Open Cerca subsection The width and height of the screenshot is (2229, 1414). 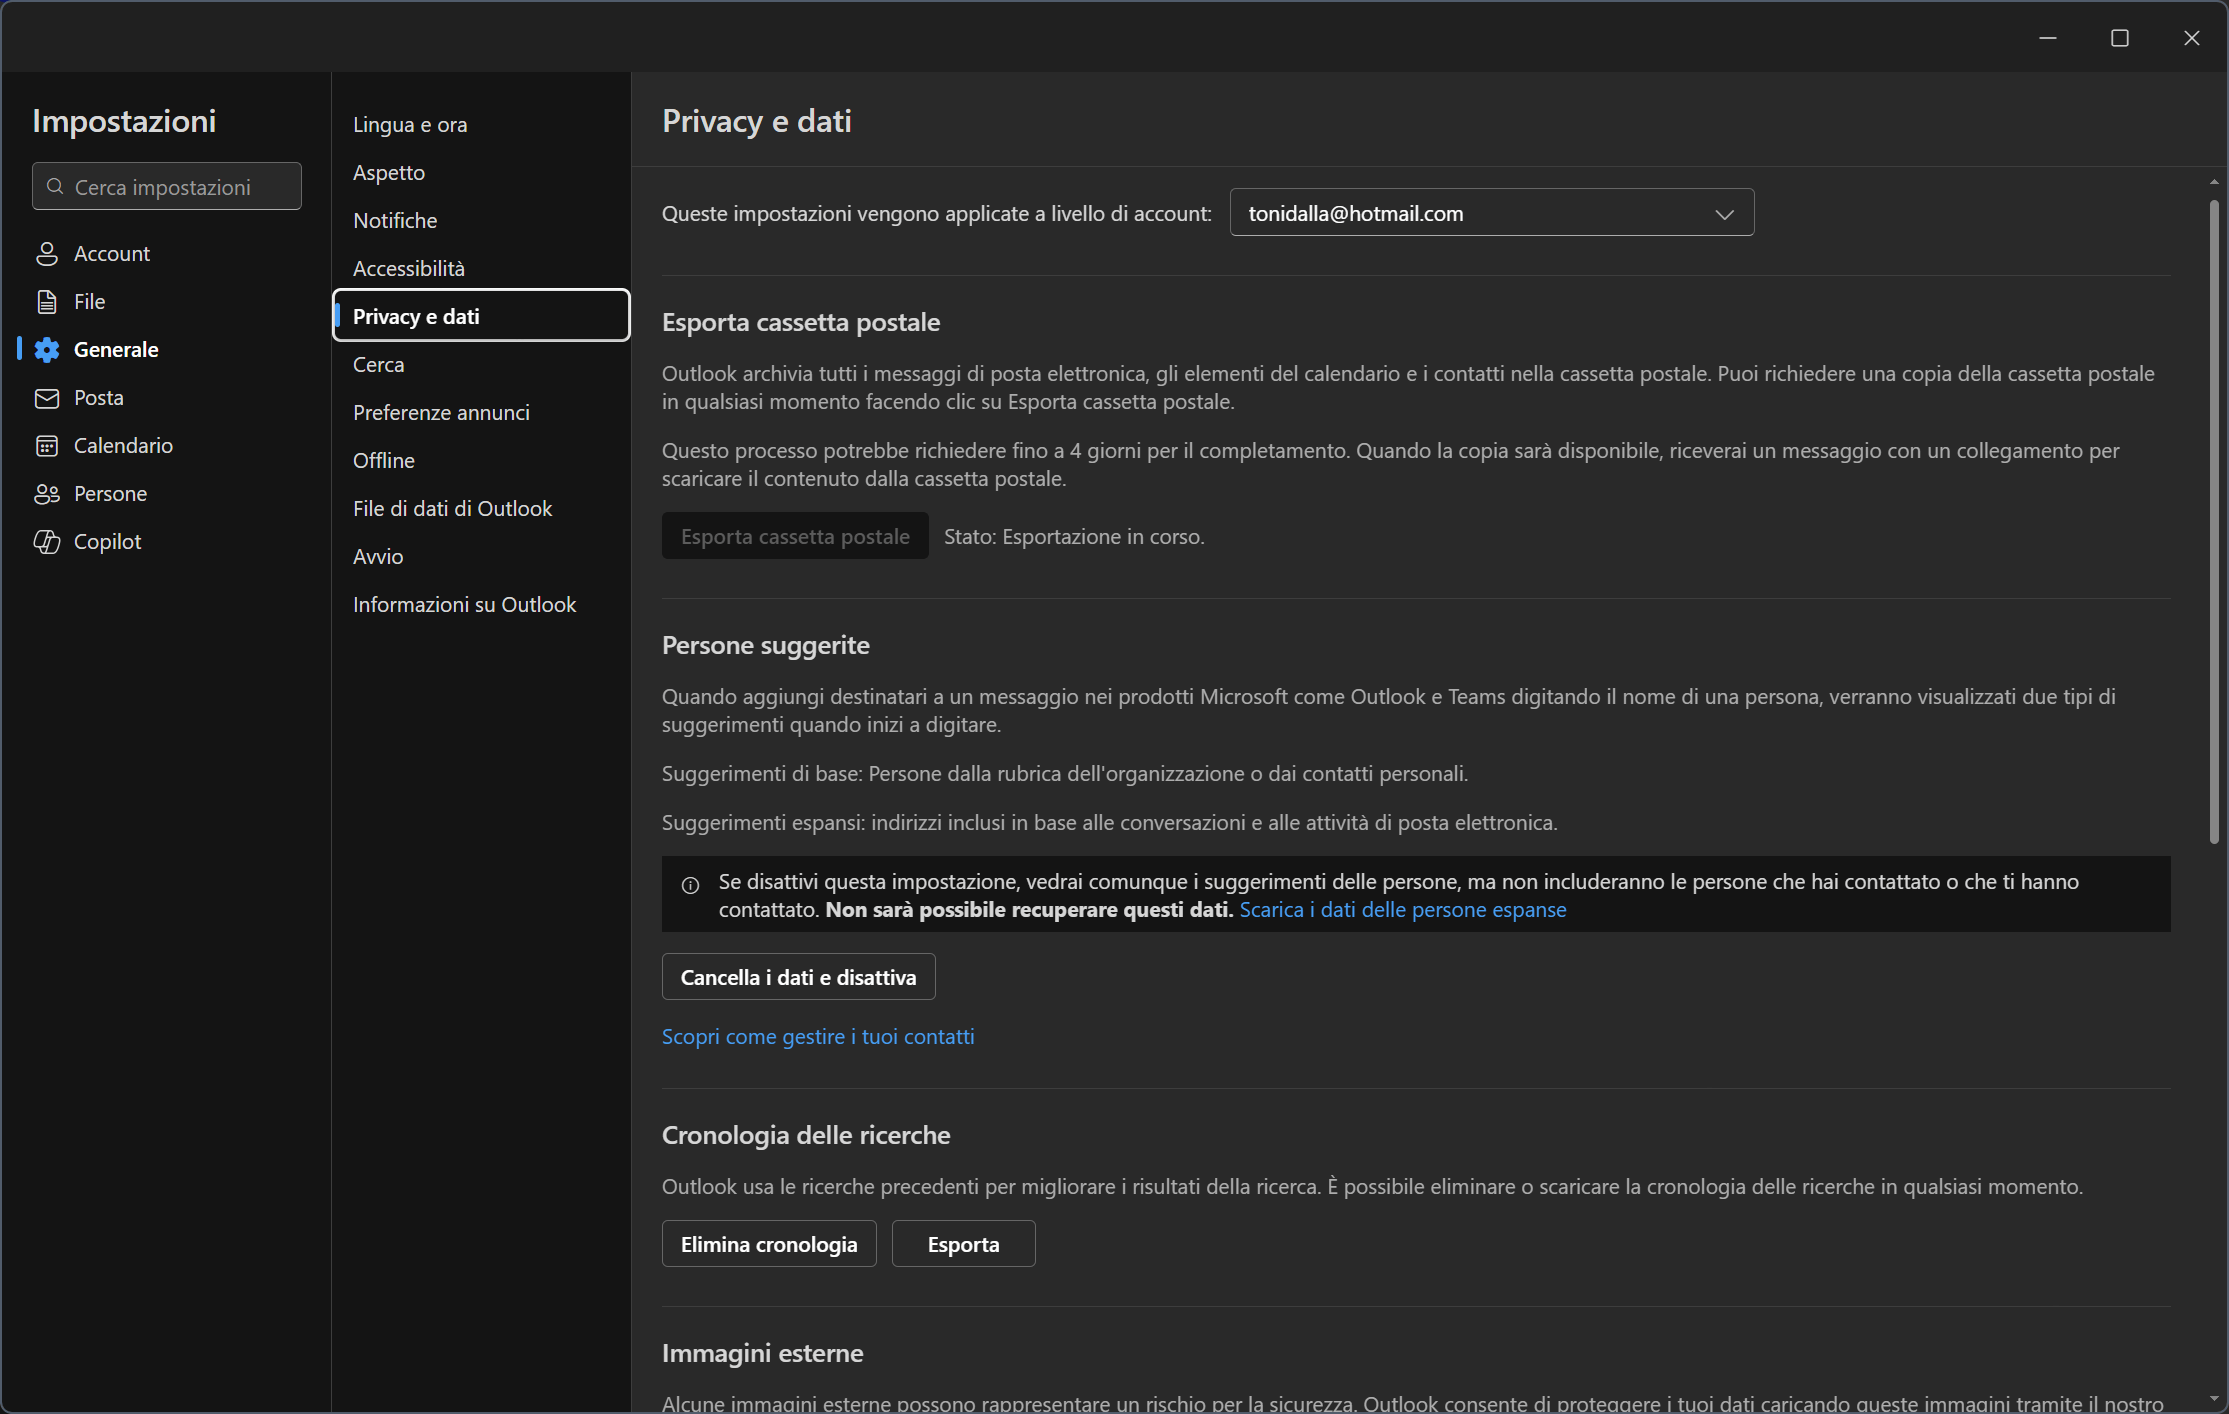click(481, 365)
